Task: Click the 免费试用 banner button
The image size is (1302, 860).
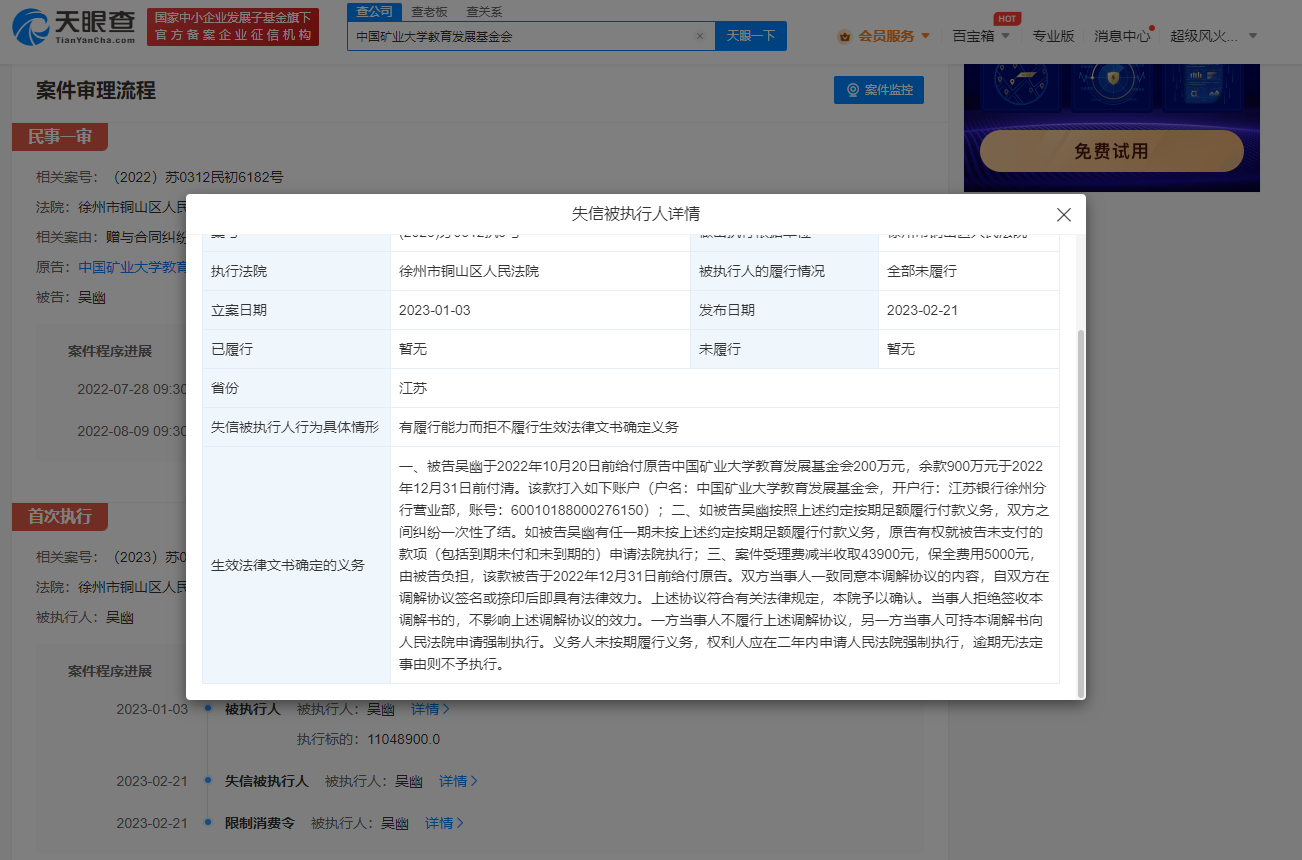Action: coord(1111,151)
